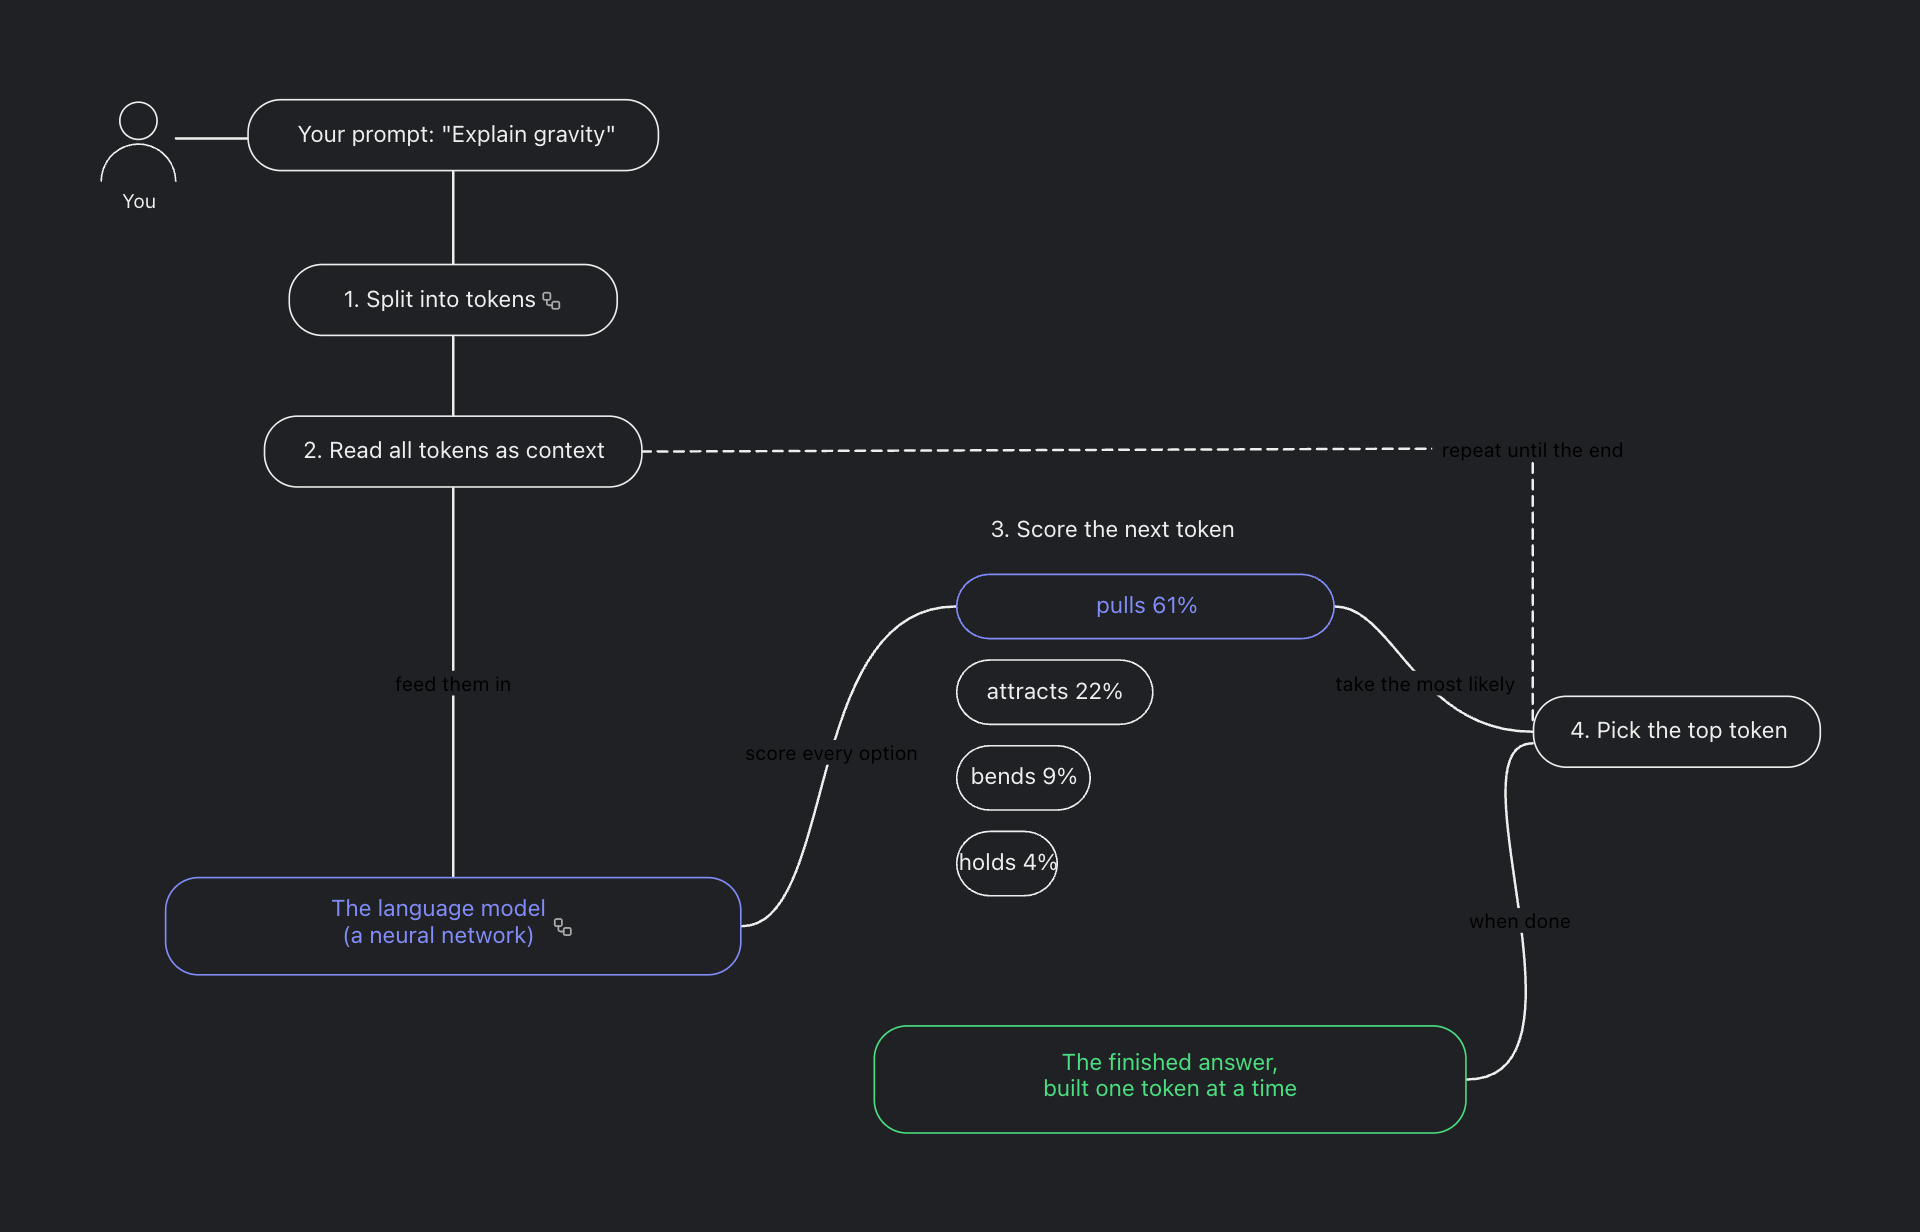Select The finished answer node
This screenshot has width=1920, height=1232.
click(x=1170, y=1079)
